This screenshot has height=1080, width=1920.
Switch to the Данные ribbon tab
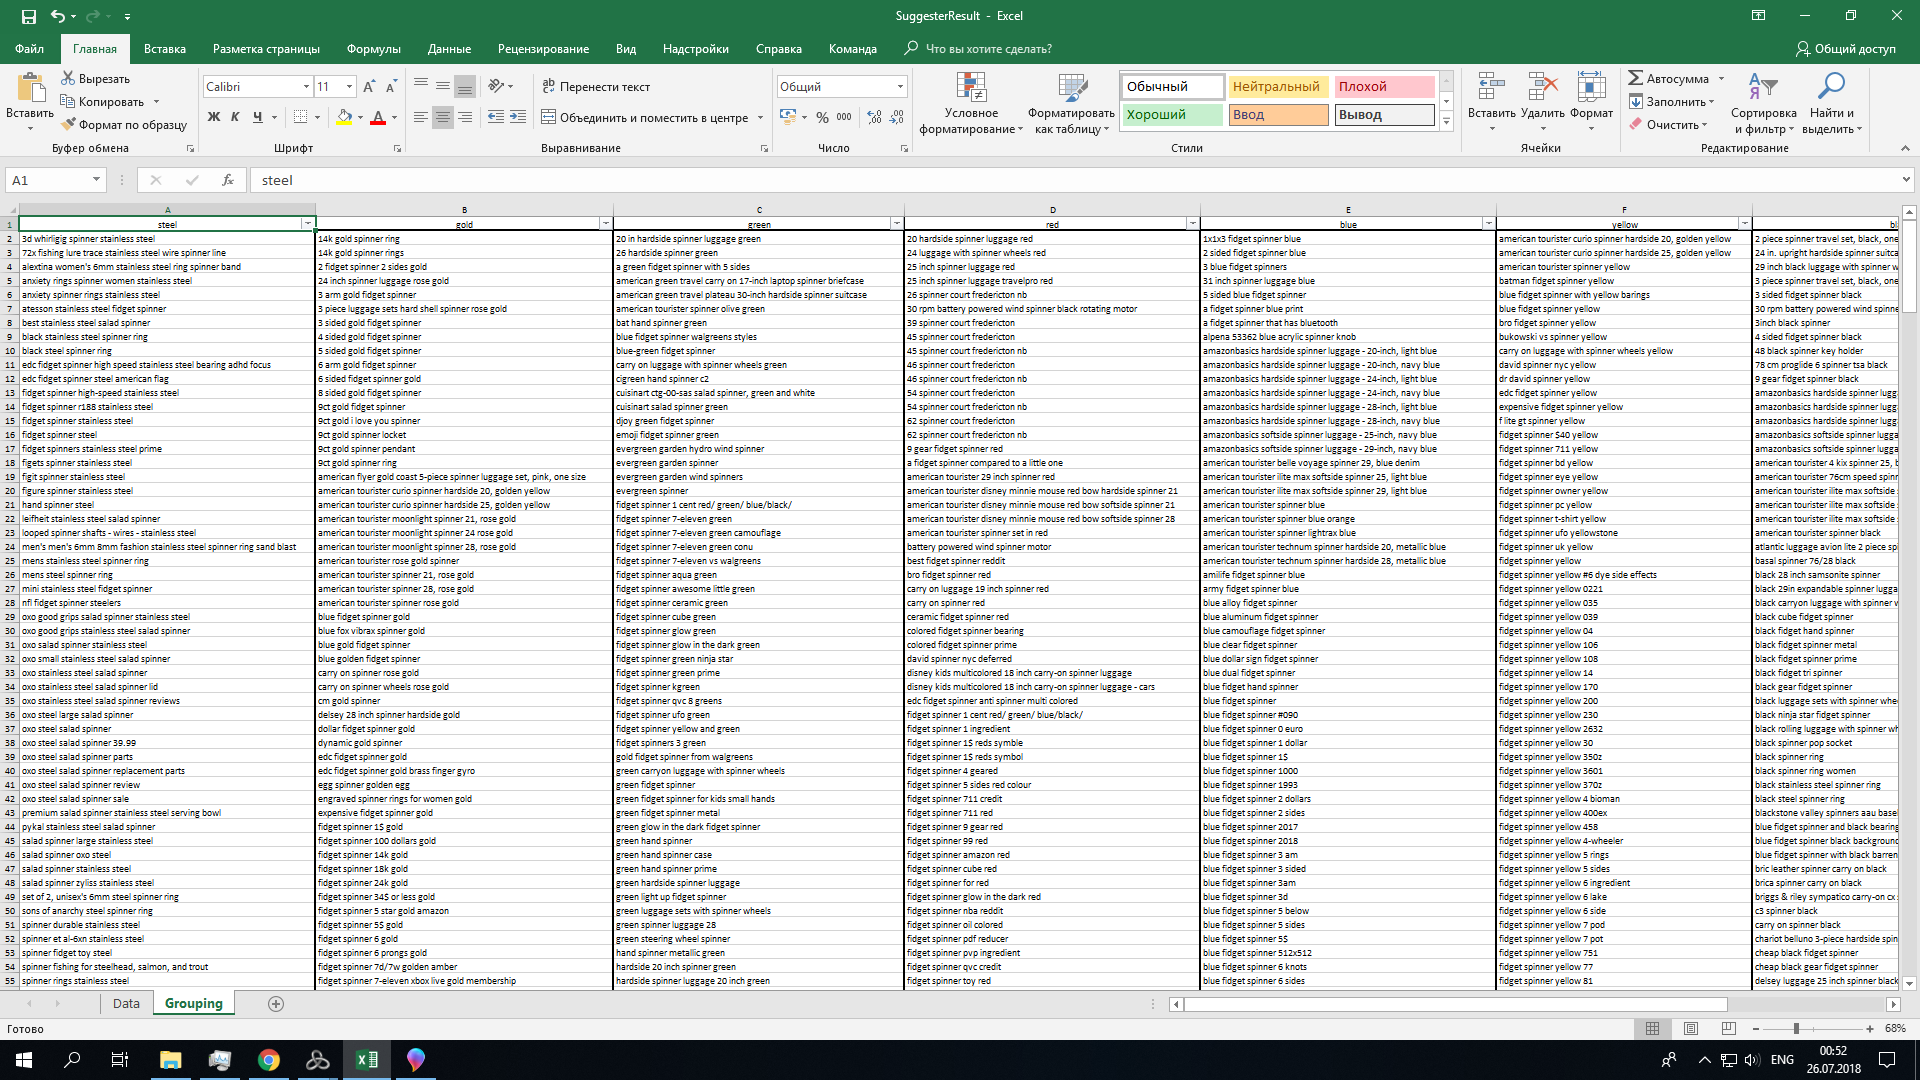click(449, 49)
